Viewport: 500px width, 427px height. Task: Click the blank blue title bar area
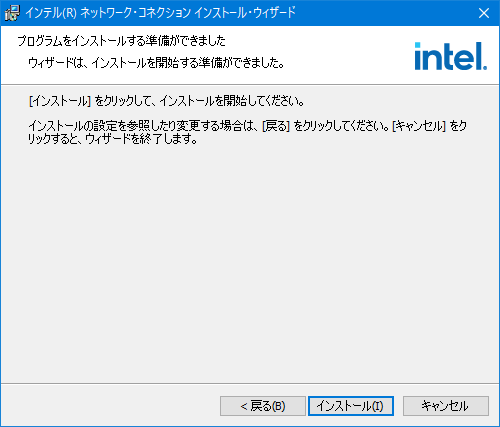point(383,13)
